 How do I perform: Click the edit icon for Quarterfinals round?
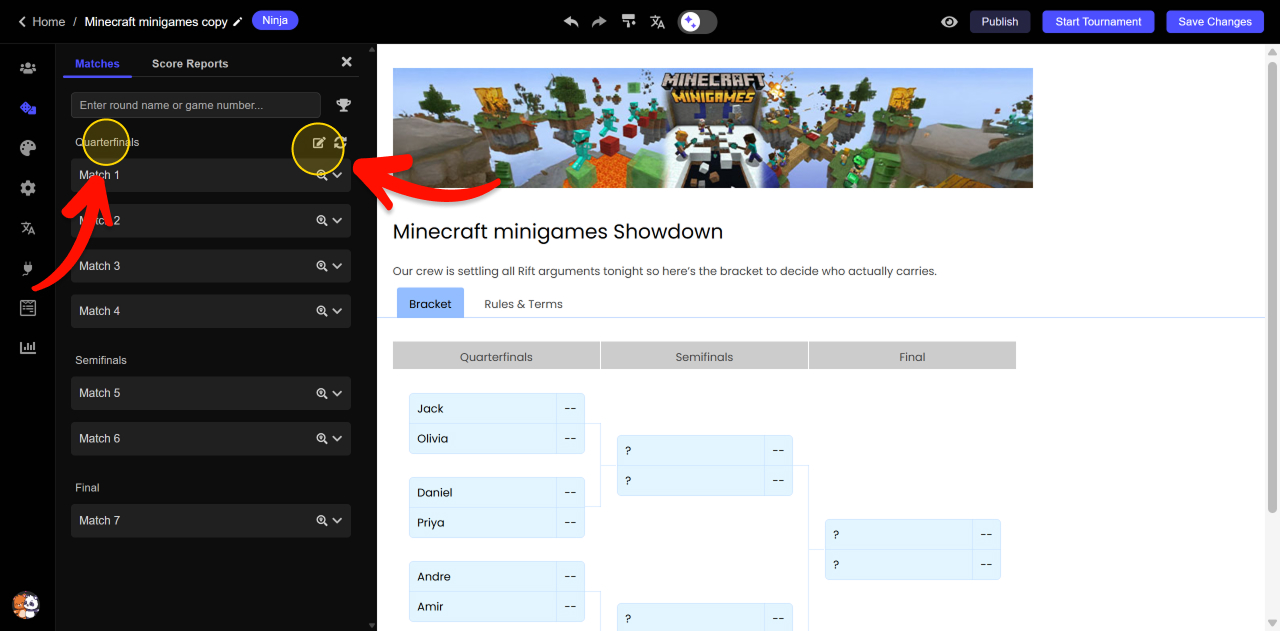pos(319,143)
